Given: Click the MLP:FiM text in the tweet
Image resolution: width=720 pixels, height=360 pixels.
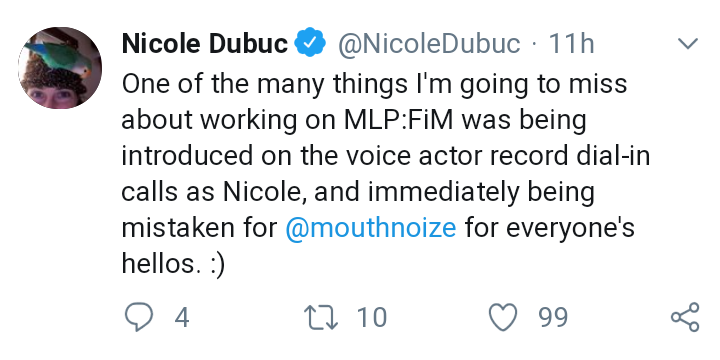Looking at the screenshot, I should click(x=400, y=120).
